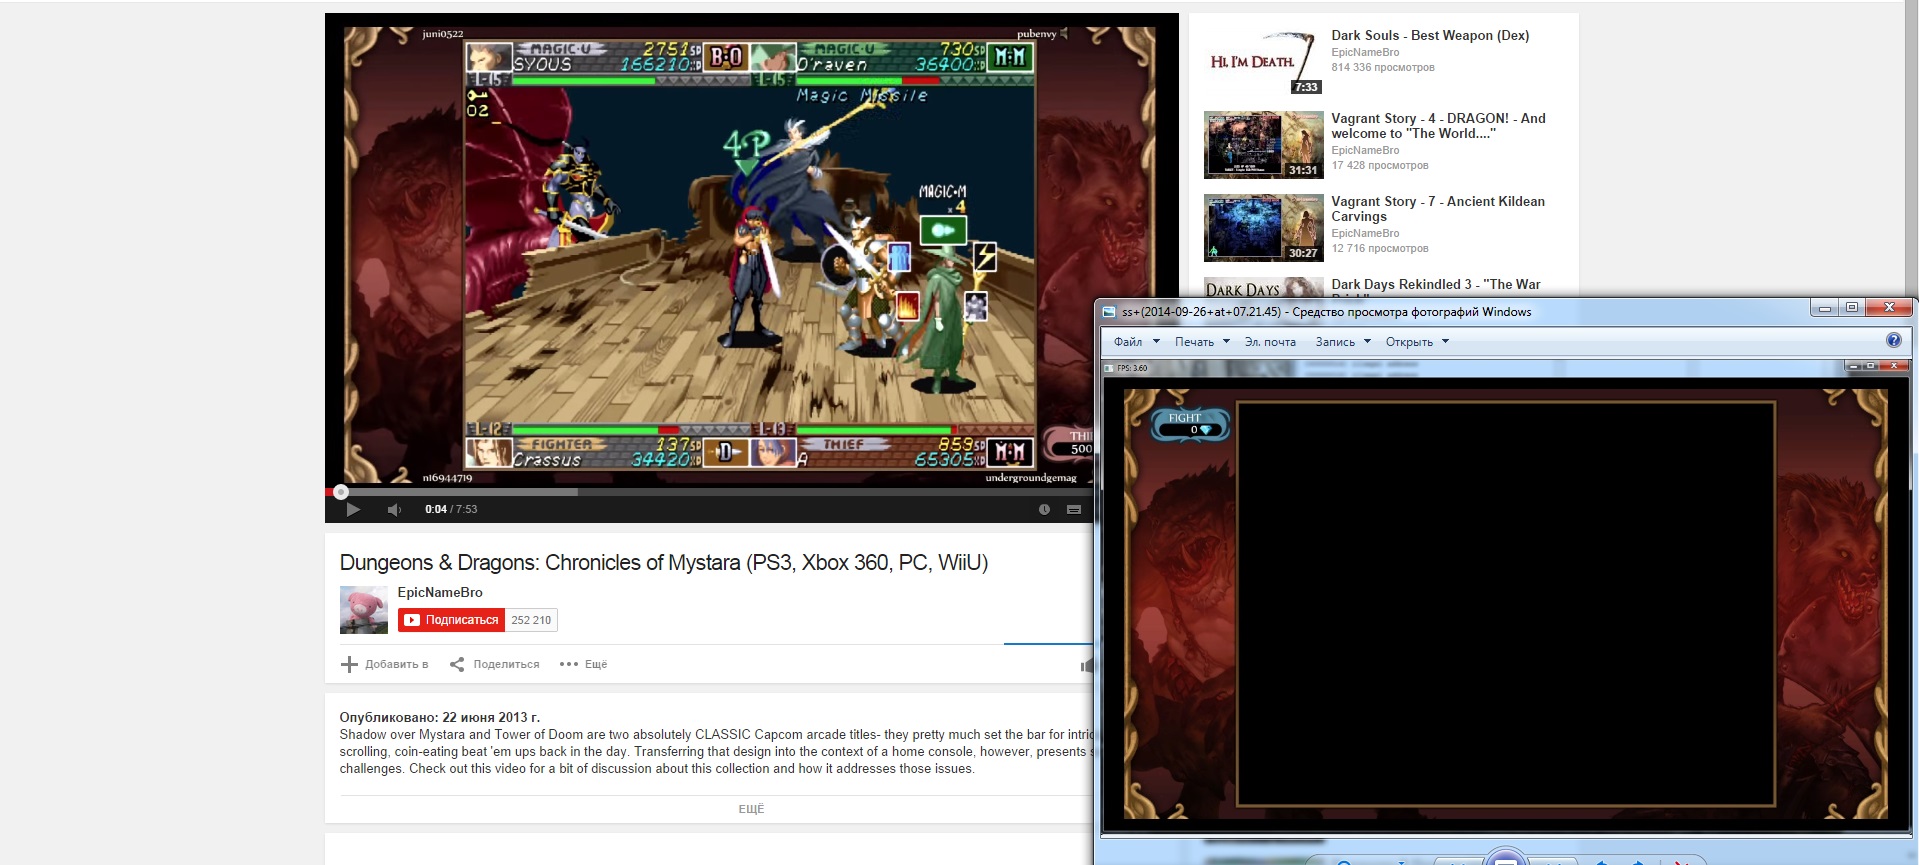Subscribe with the red Подписаться button
This screenshot has width=1919, height=865.
point(451,620)
